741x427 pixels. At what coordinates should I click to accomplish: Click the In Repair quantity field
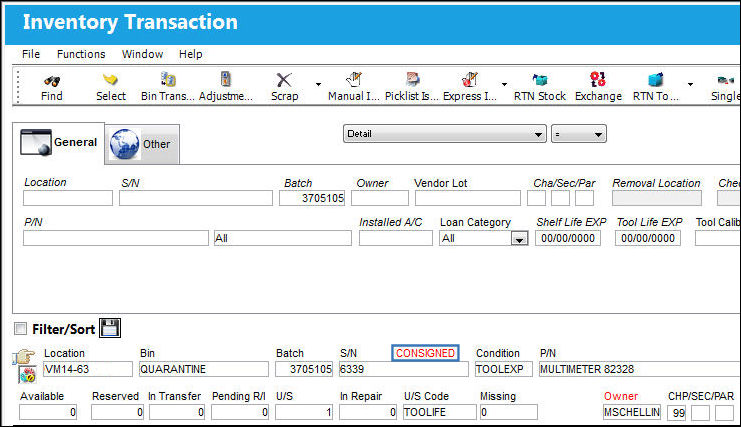[x=368, y=412]
